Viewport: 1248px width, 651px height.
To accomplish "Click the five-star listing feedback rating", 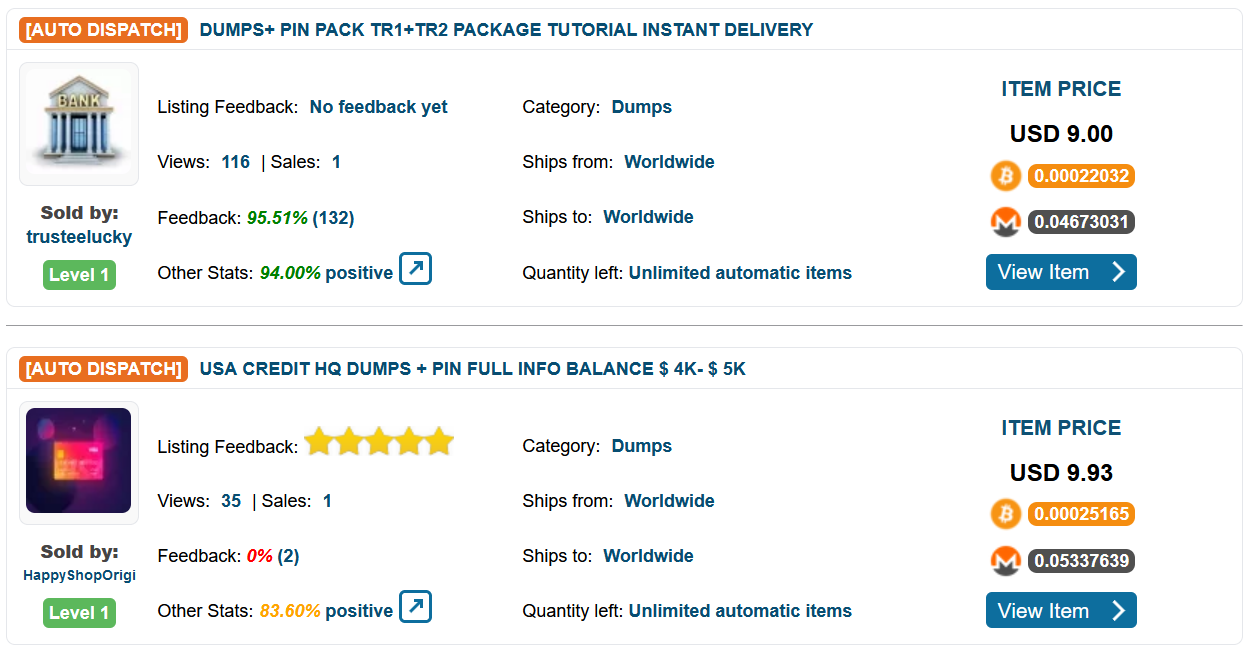I will tap(379, 442).
